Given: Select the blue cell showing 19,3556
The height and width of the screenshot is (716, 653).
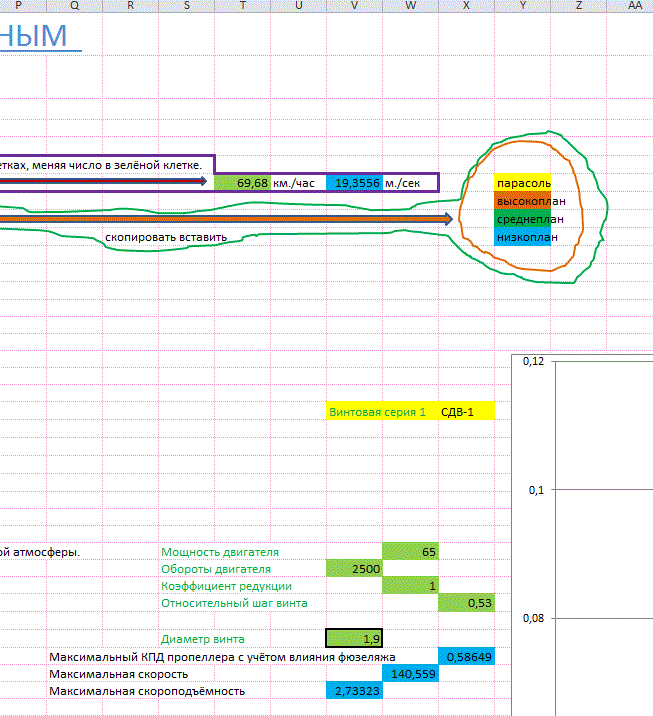Looking at the screenshot, I should point(354,183).
